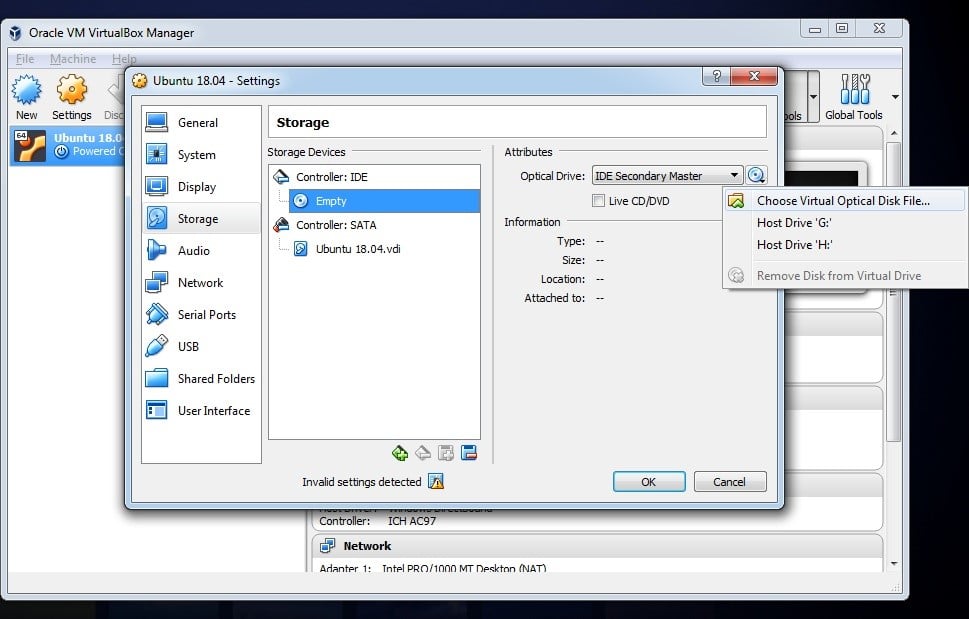
Task: Click the invalid settings warning icon
Action: pyautogui.click(x=436, y=481)
